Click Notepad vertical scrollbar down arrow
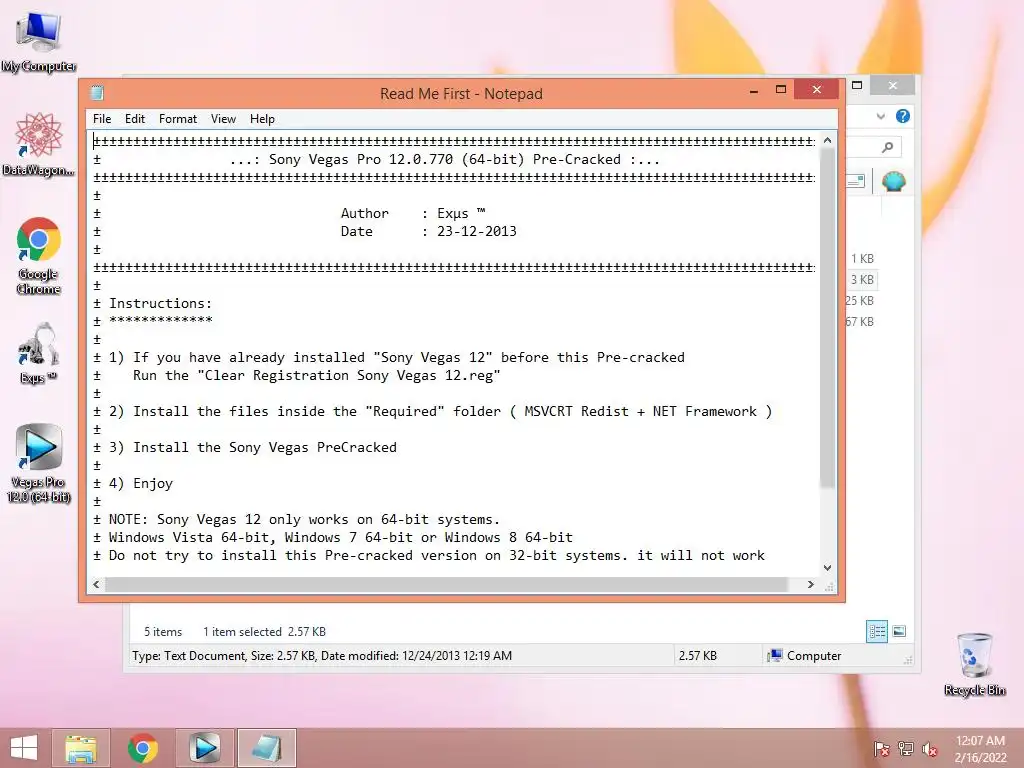The height and width of the screenshot is (768, 1024). (x=827, y=568)
